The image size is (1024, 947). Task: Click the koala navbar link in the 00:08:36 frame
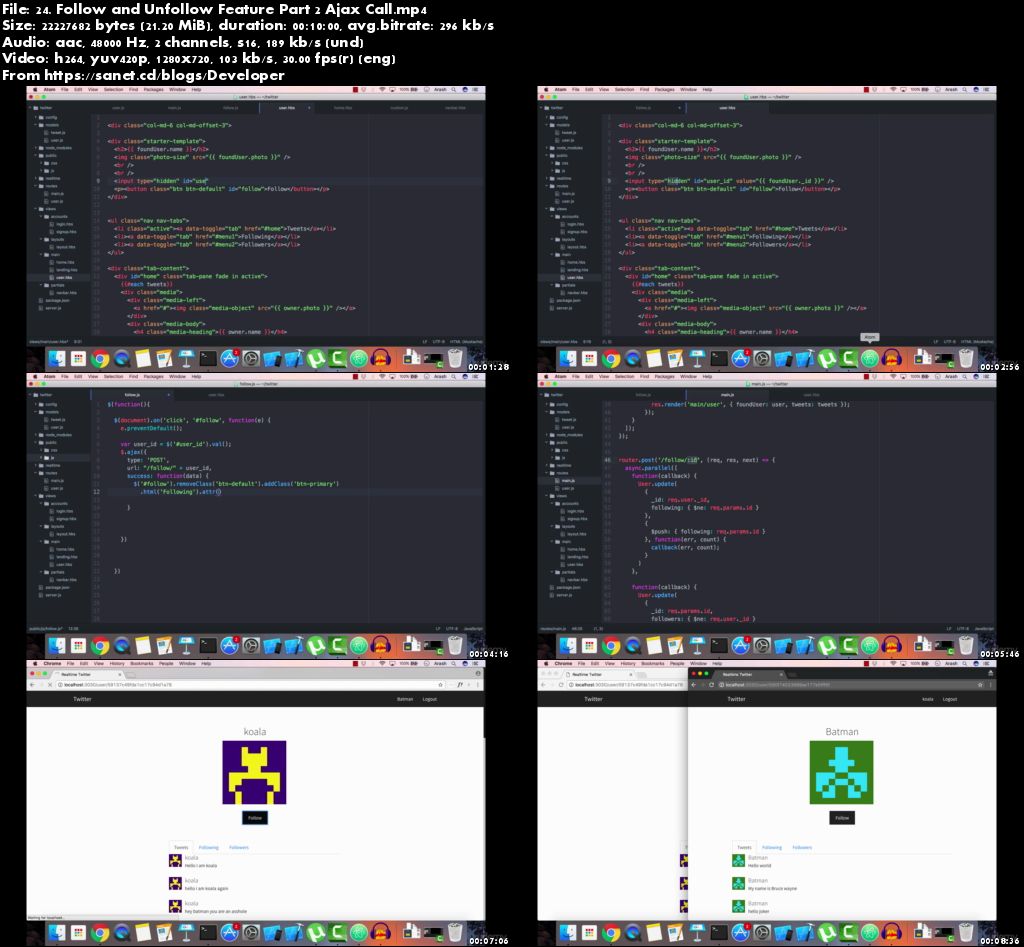click(927, 699)
